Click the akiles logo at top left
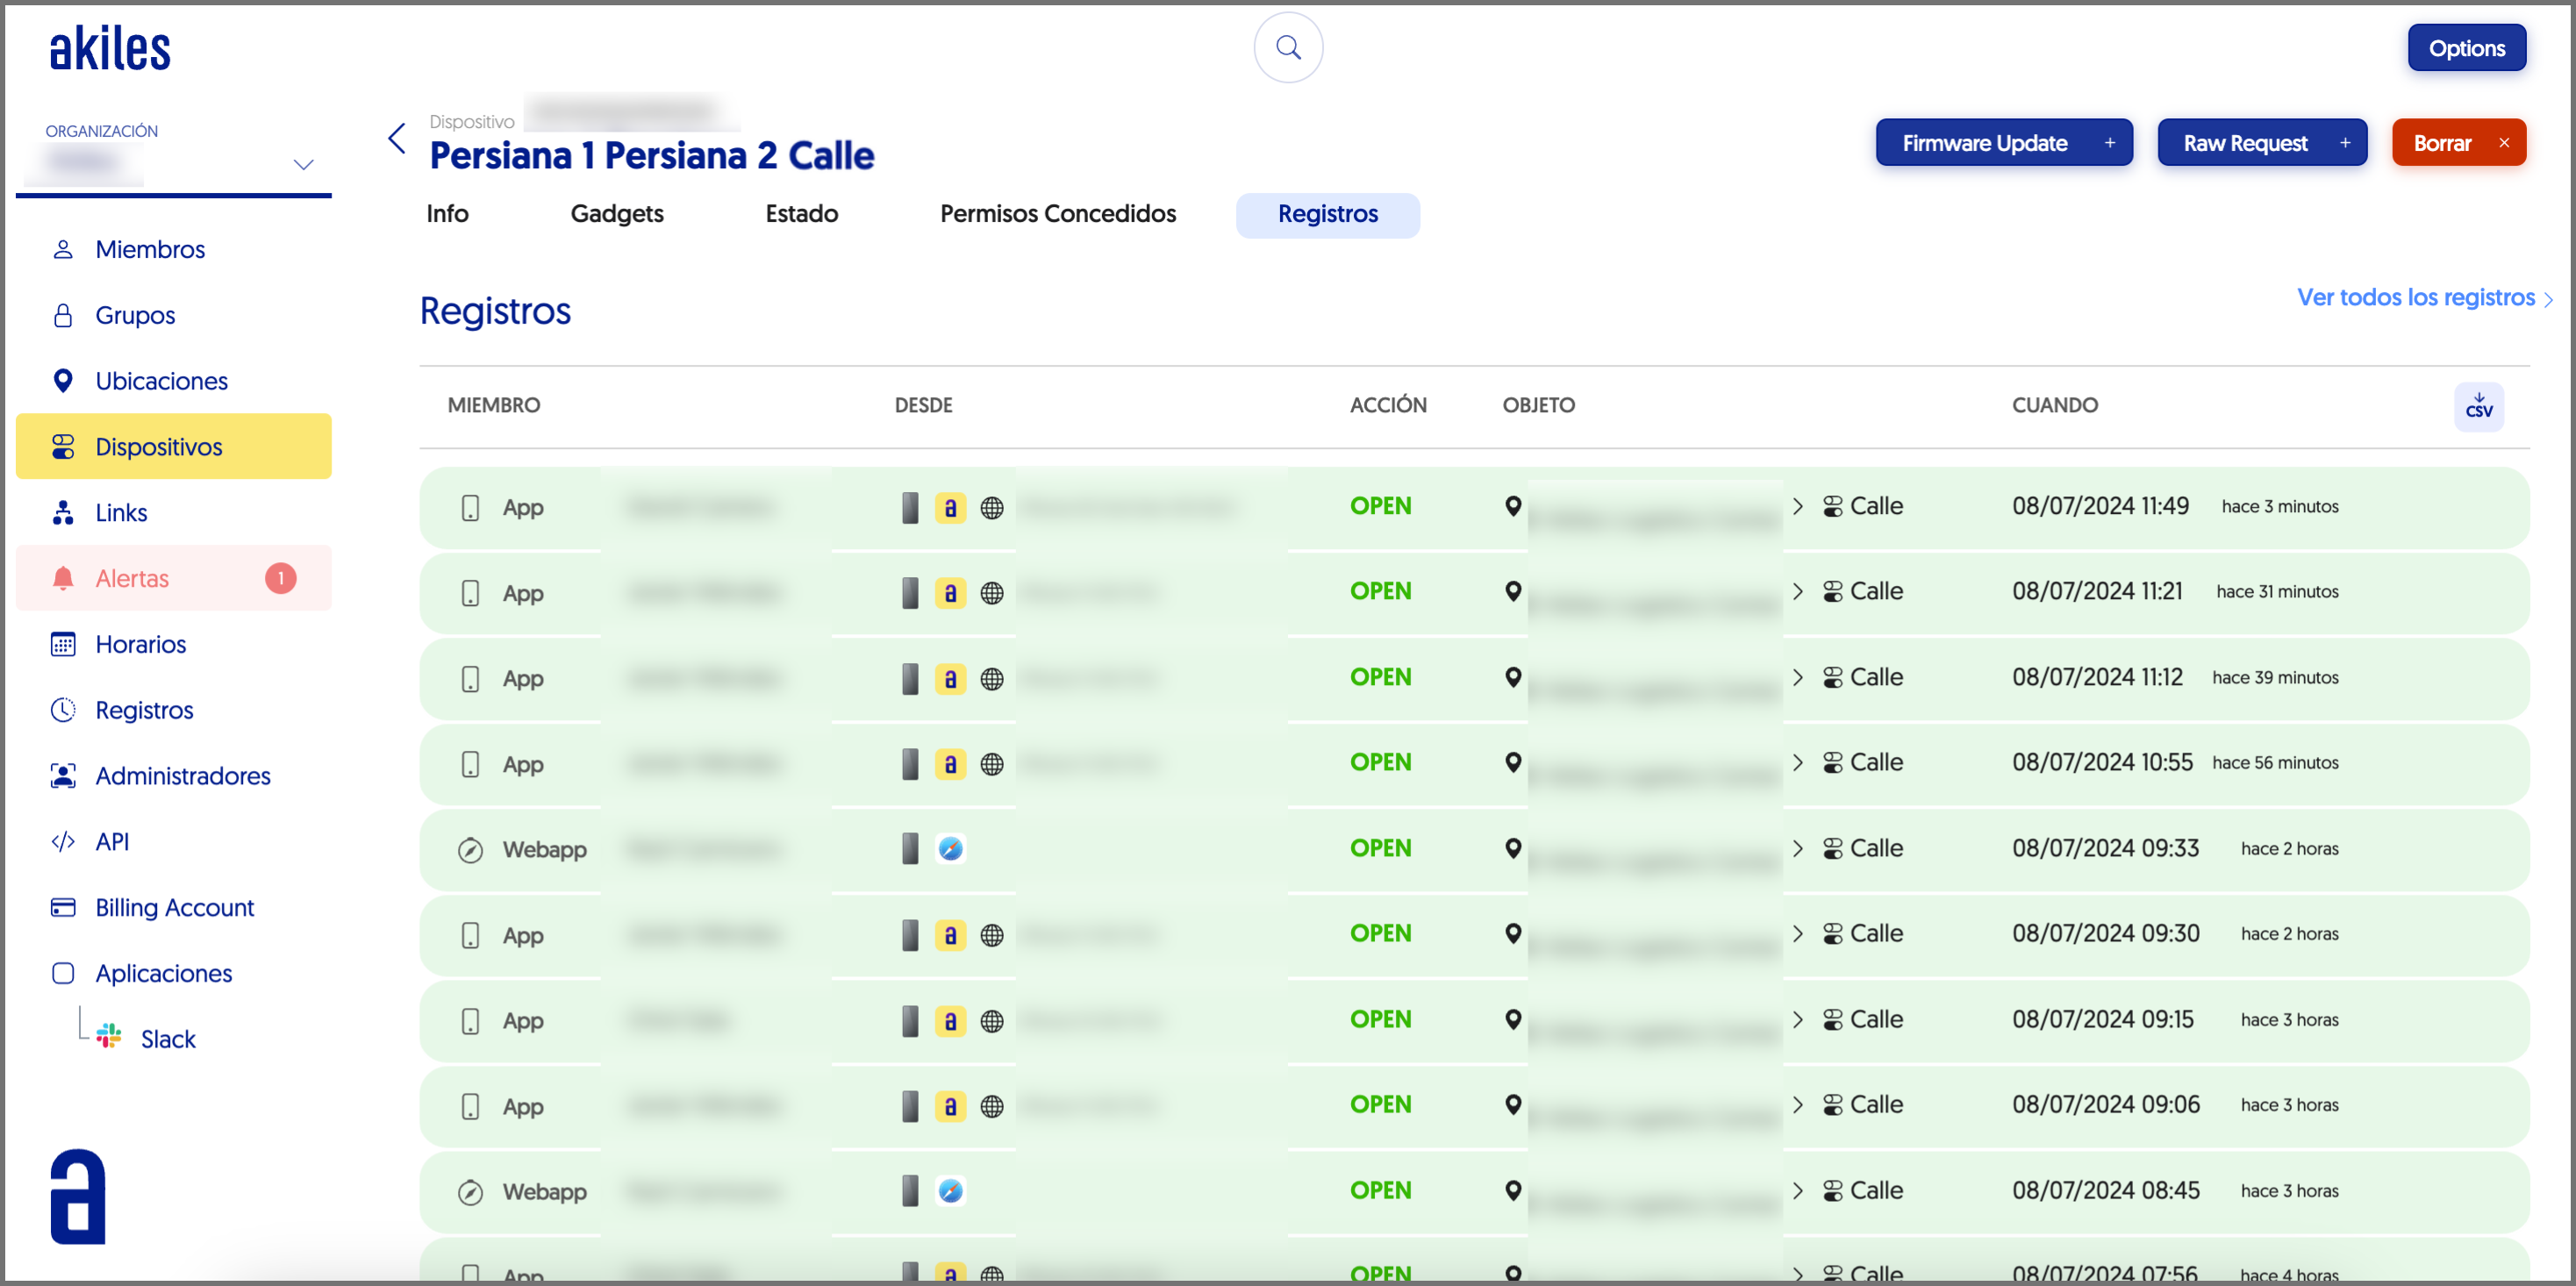Screen dimensions: 2576x1286 (110, 49)
